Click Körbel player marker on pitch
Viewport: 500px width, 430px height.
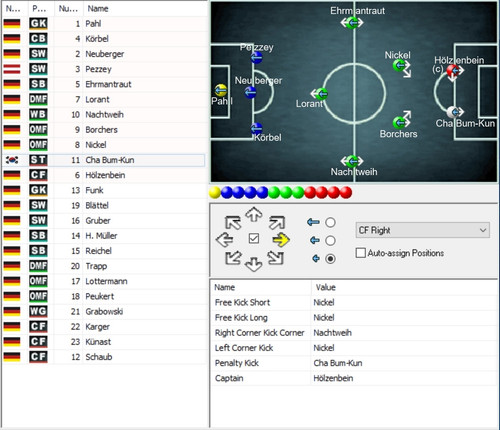(x=256, y=129)
